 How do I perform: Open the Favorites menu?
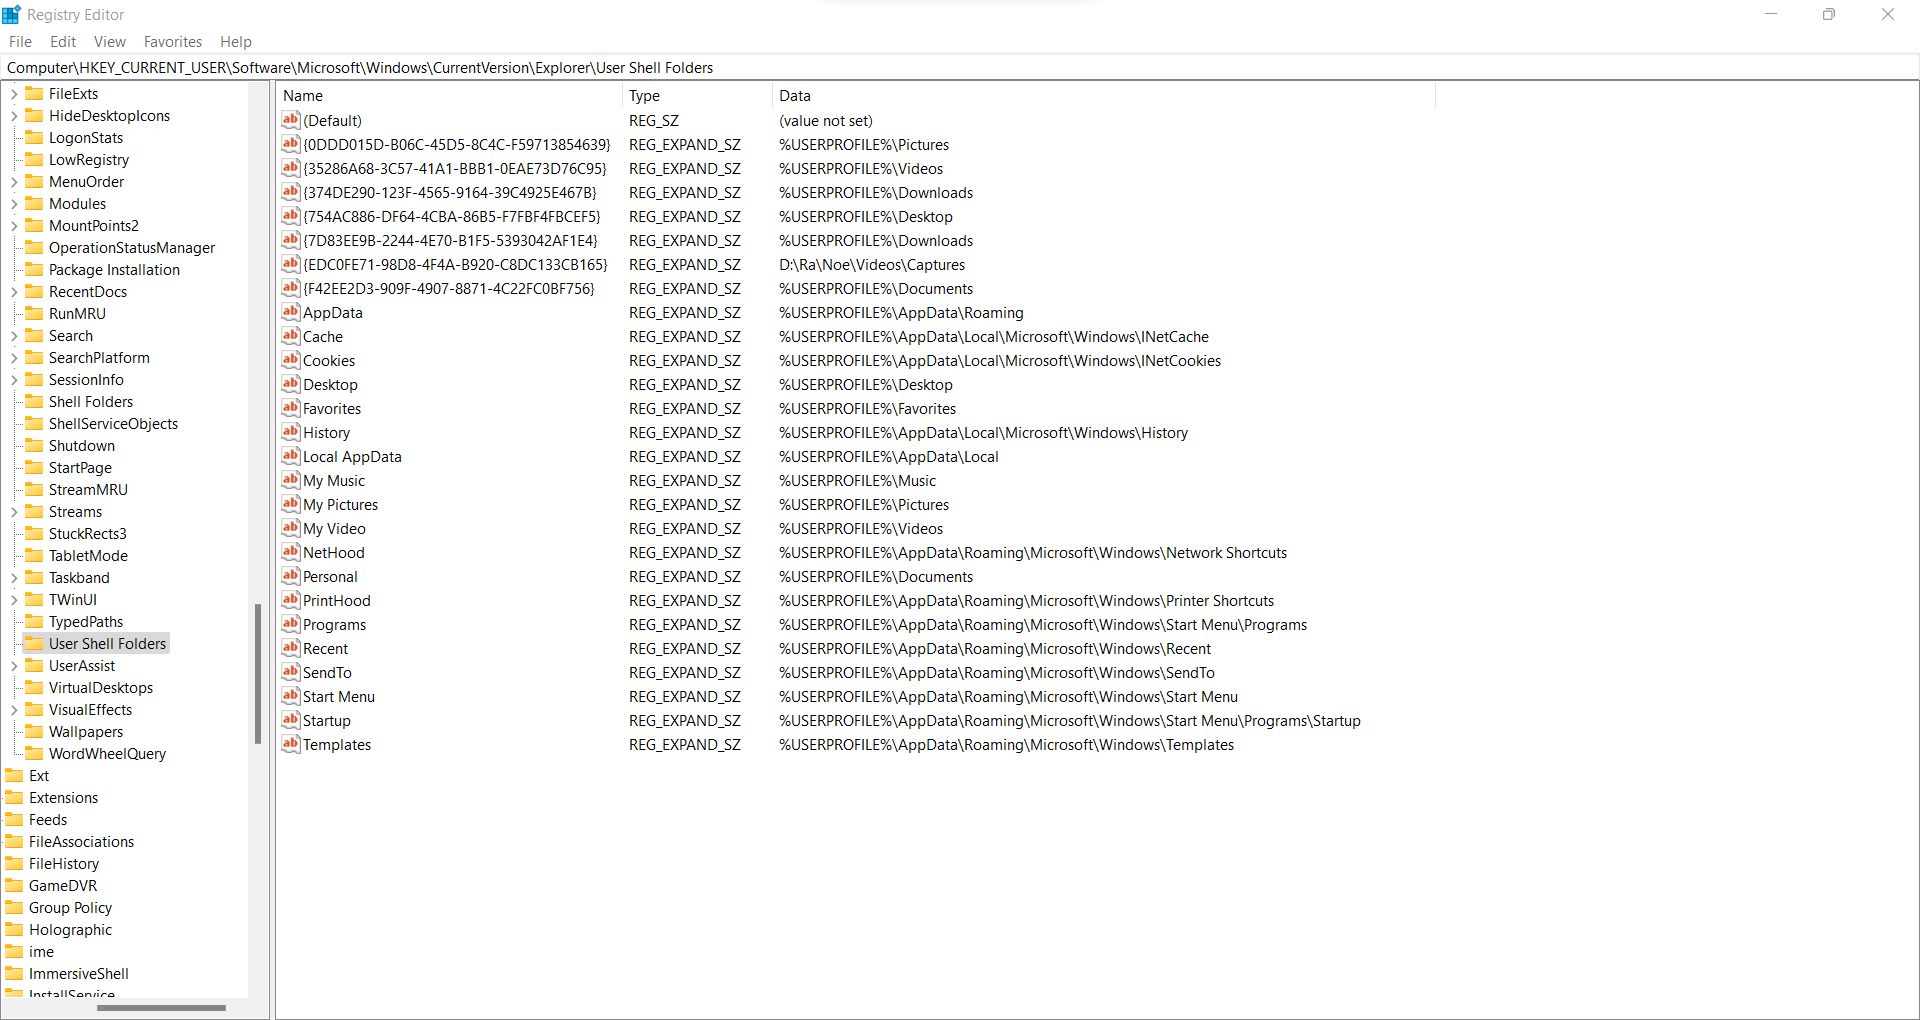[x=173, y=41]
